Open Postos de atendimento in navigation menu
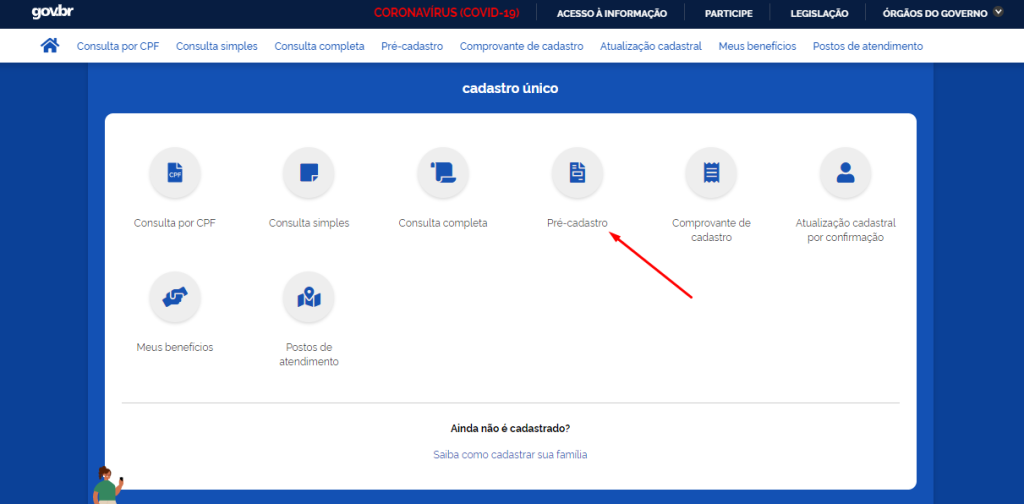 pyautogui.click(x=867, y=46)
